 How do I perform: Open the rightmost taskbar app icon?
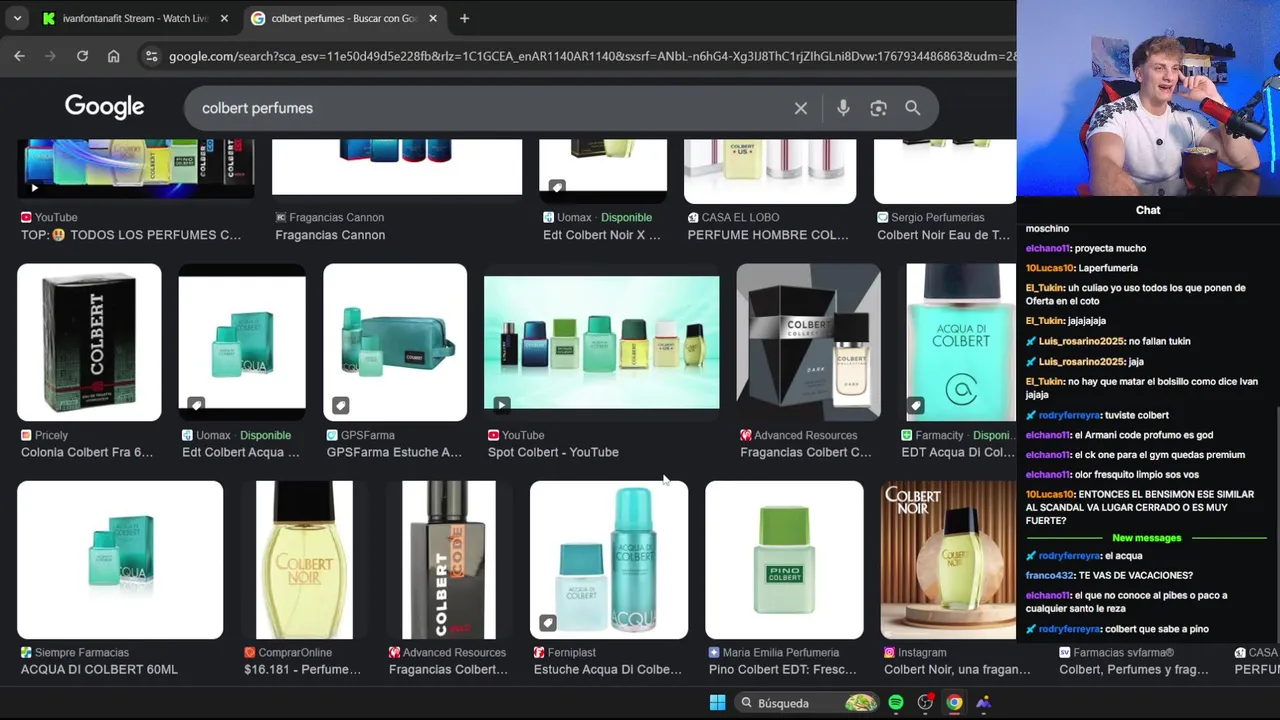[984, 703]
